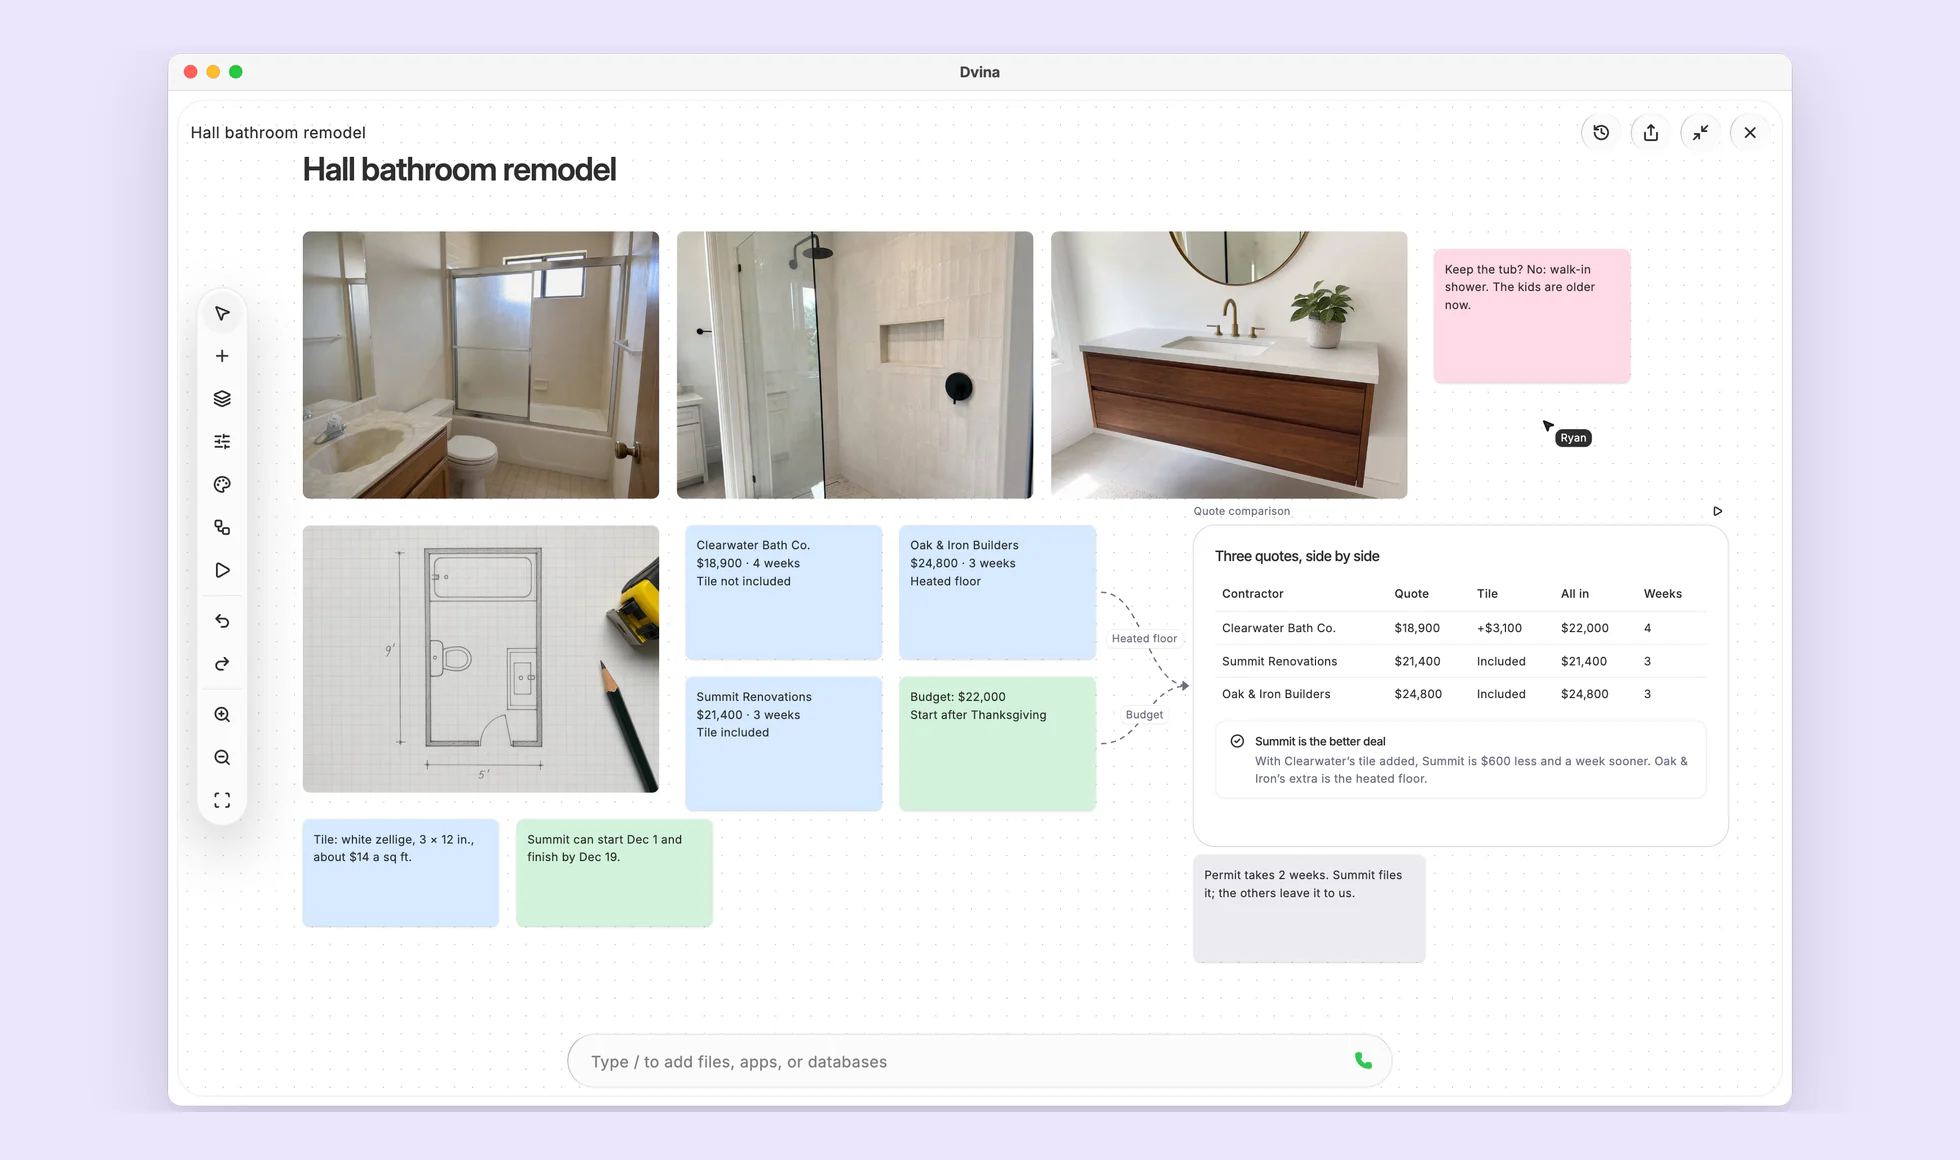The height and width of the screenshot is (1160, 1960).
Task: Click the Three quotes, side by side title
Action: click(x=1297, y=556)
